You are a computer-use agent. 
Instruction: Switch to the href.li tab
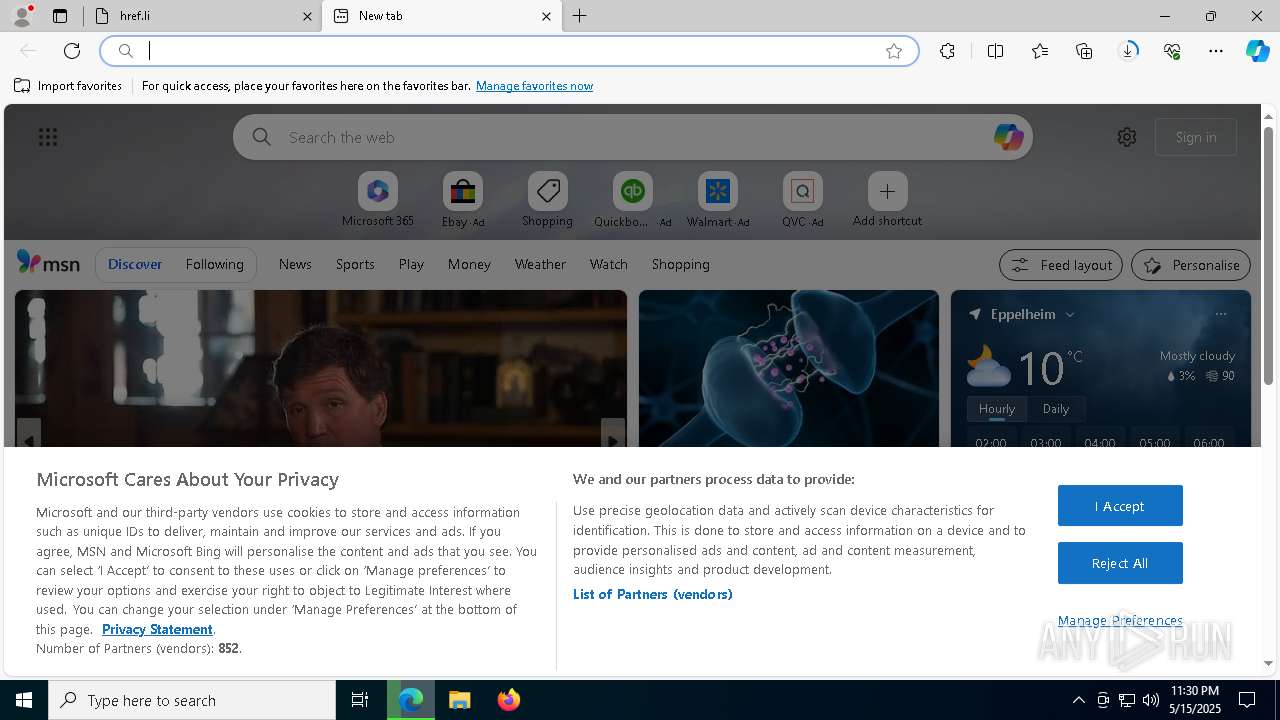click(202, 16)
